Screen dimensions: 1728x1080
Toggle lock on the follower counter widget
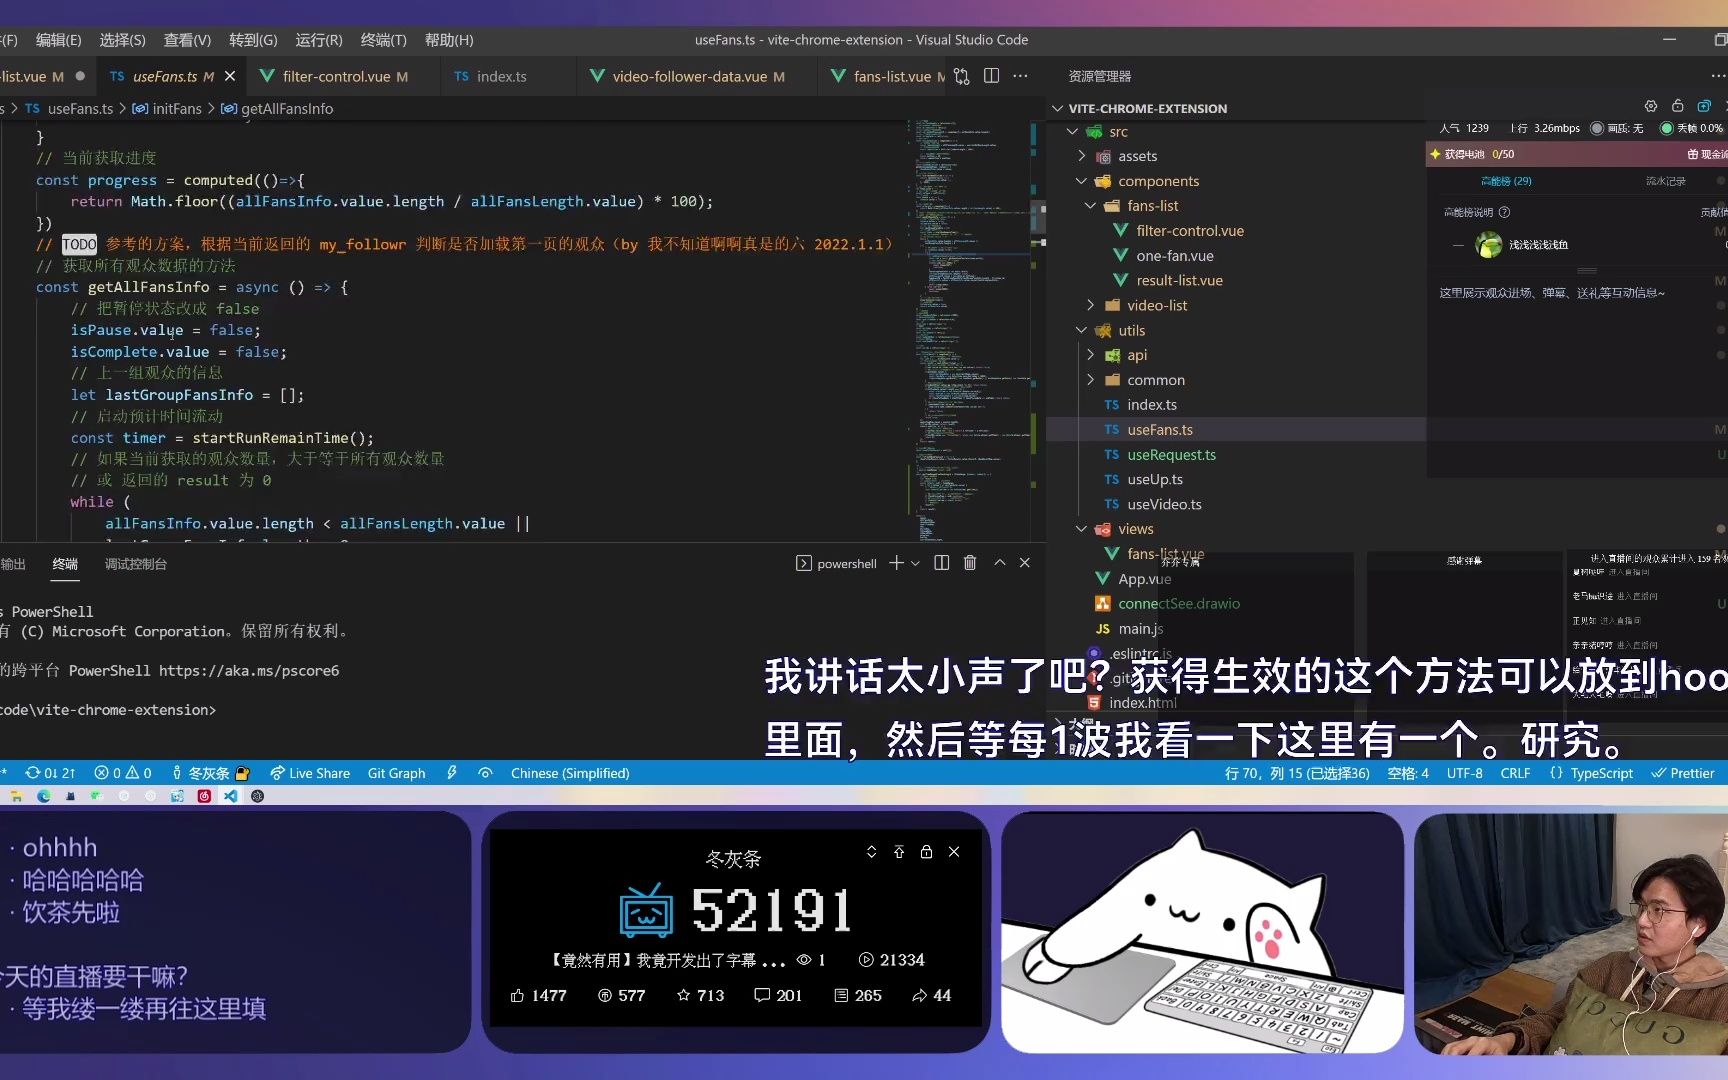click(x=926, y=852)
